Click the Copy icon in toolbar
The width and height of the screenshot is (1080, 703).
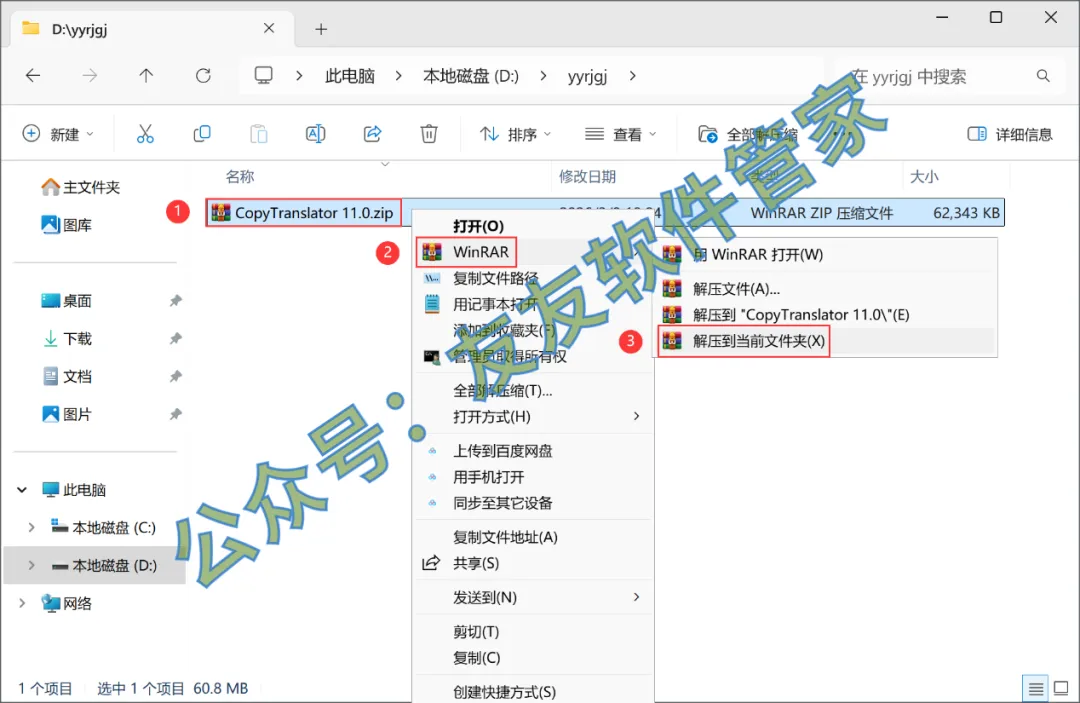click(x=202, y=134)
